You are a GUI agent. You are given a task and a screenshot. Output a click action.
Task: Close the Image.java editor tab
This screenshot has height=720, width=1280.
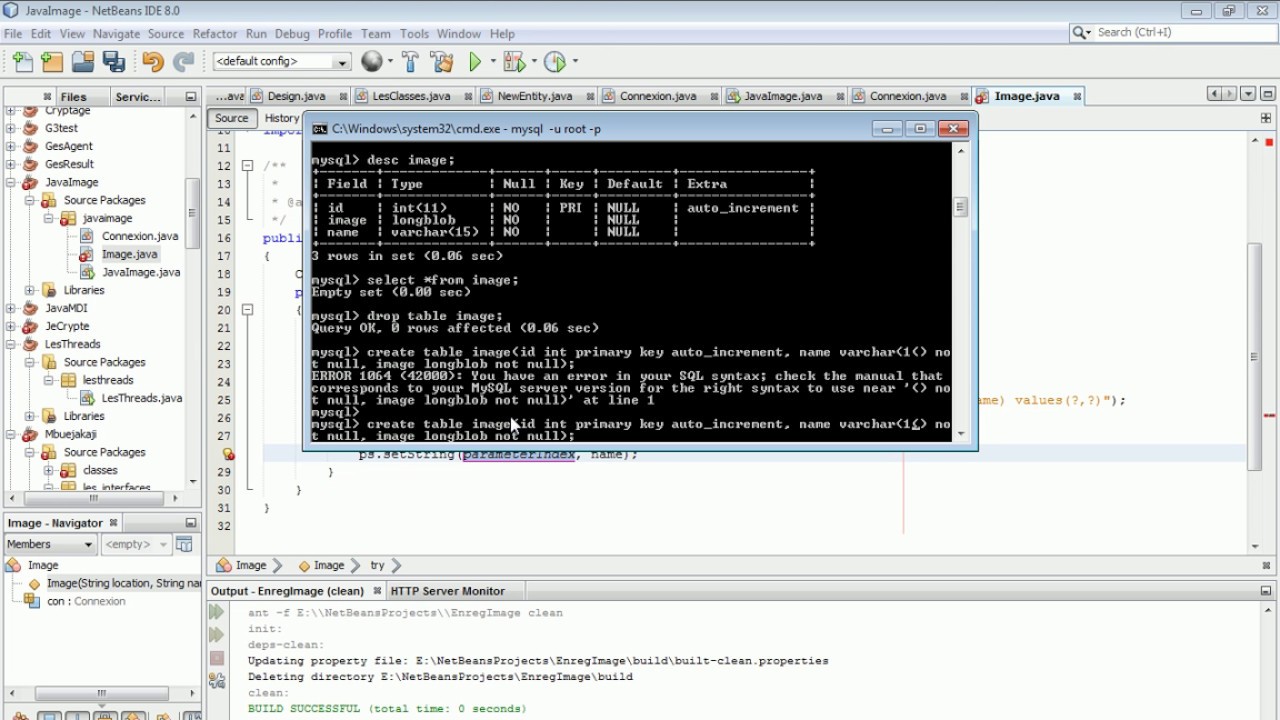tap(1077, 96)
